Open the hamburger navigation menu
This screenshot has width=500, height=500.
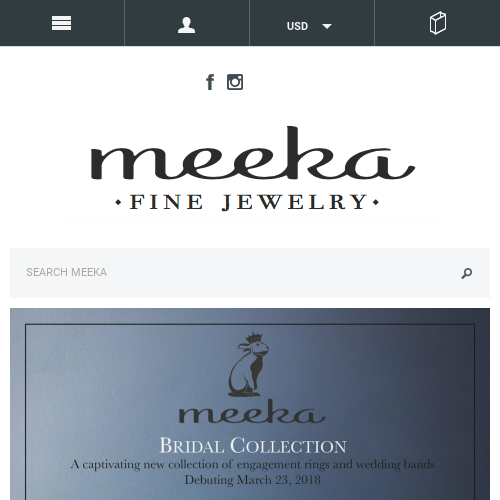click(x=61, y=23)
